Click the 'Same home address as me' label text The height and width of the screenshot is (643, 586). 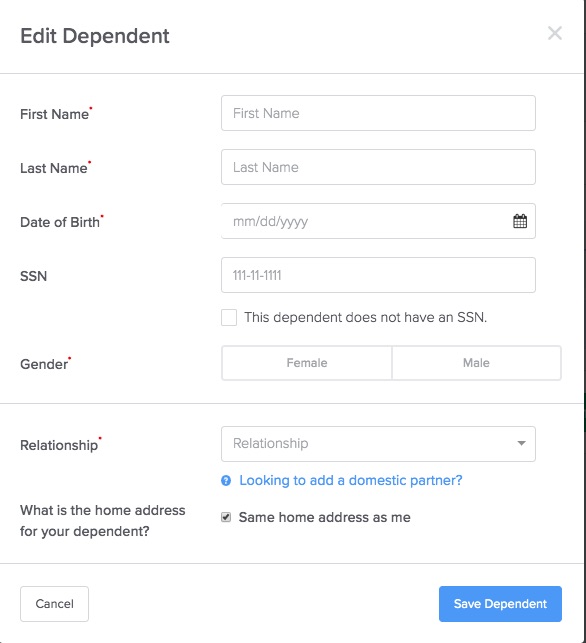324,518
